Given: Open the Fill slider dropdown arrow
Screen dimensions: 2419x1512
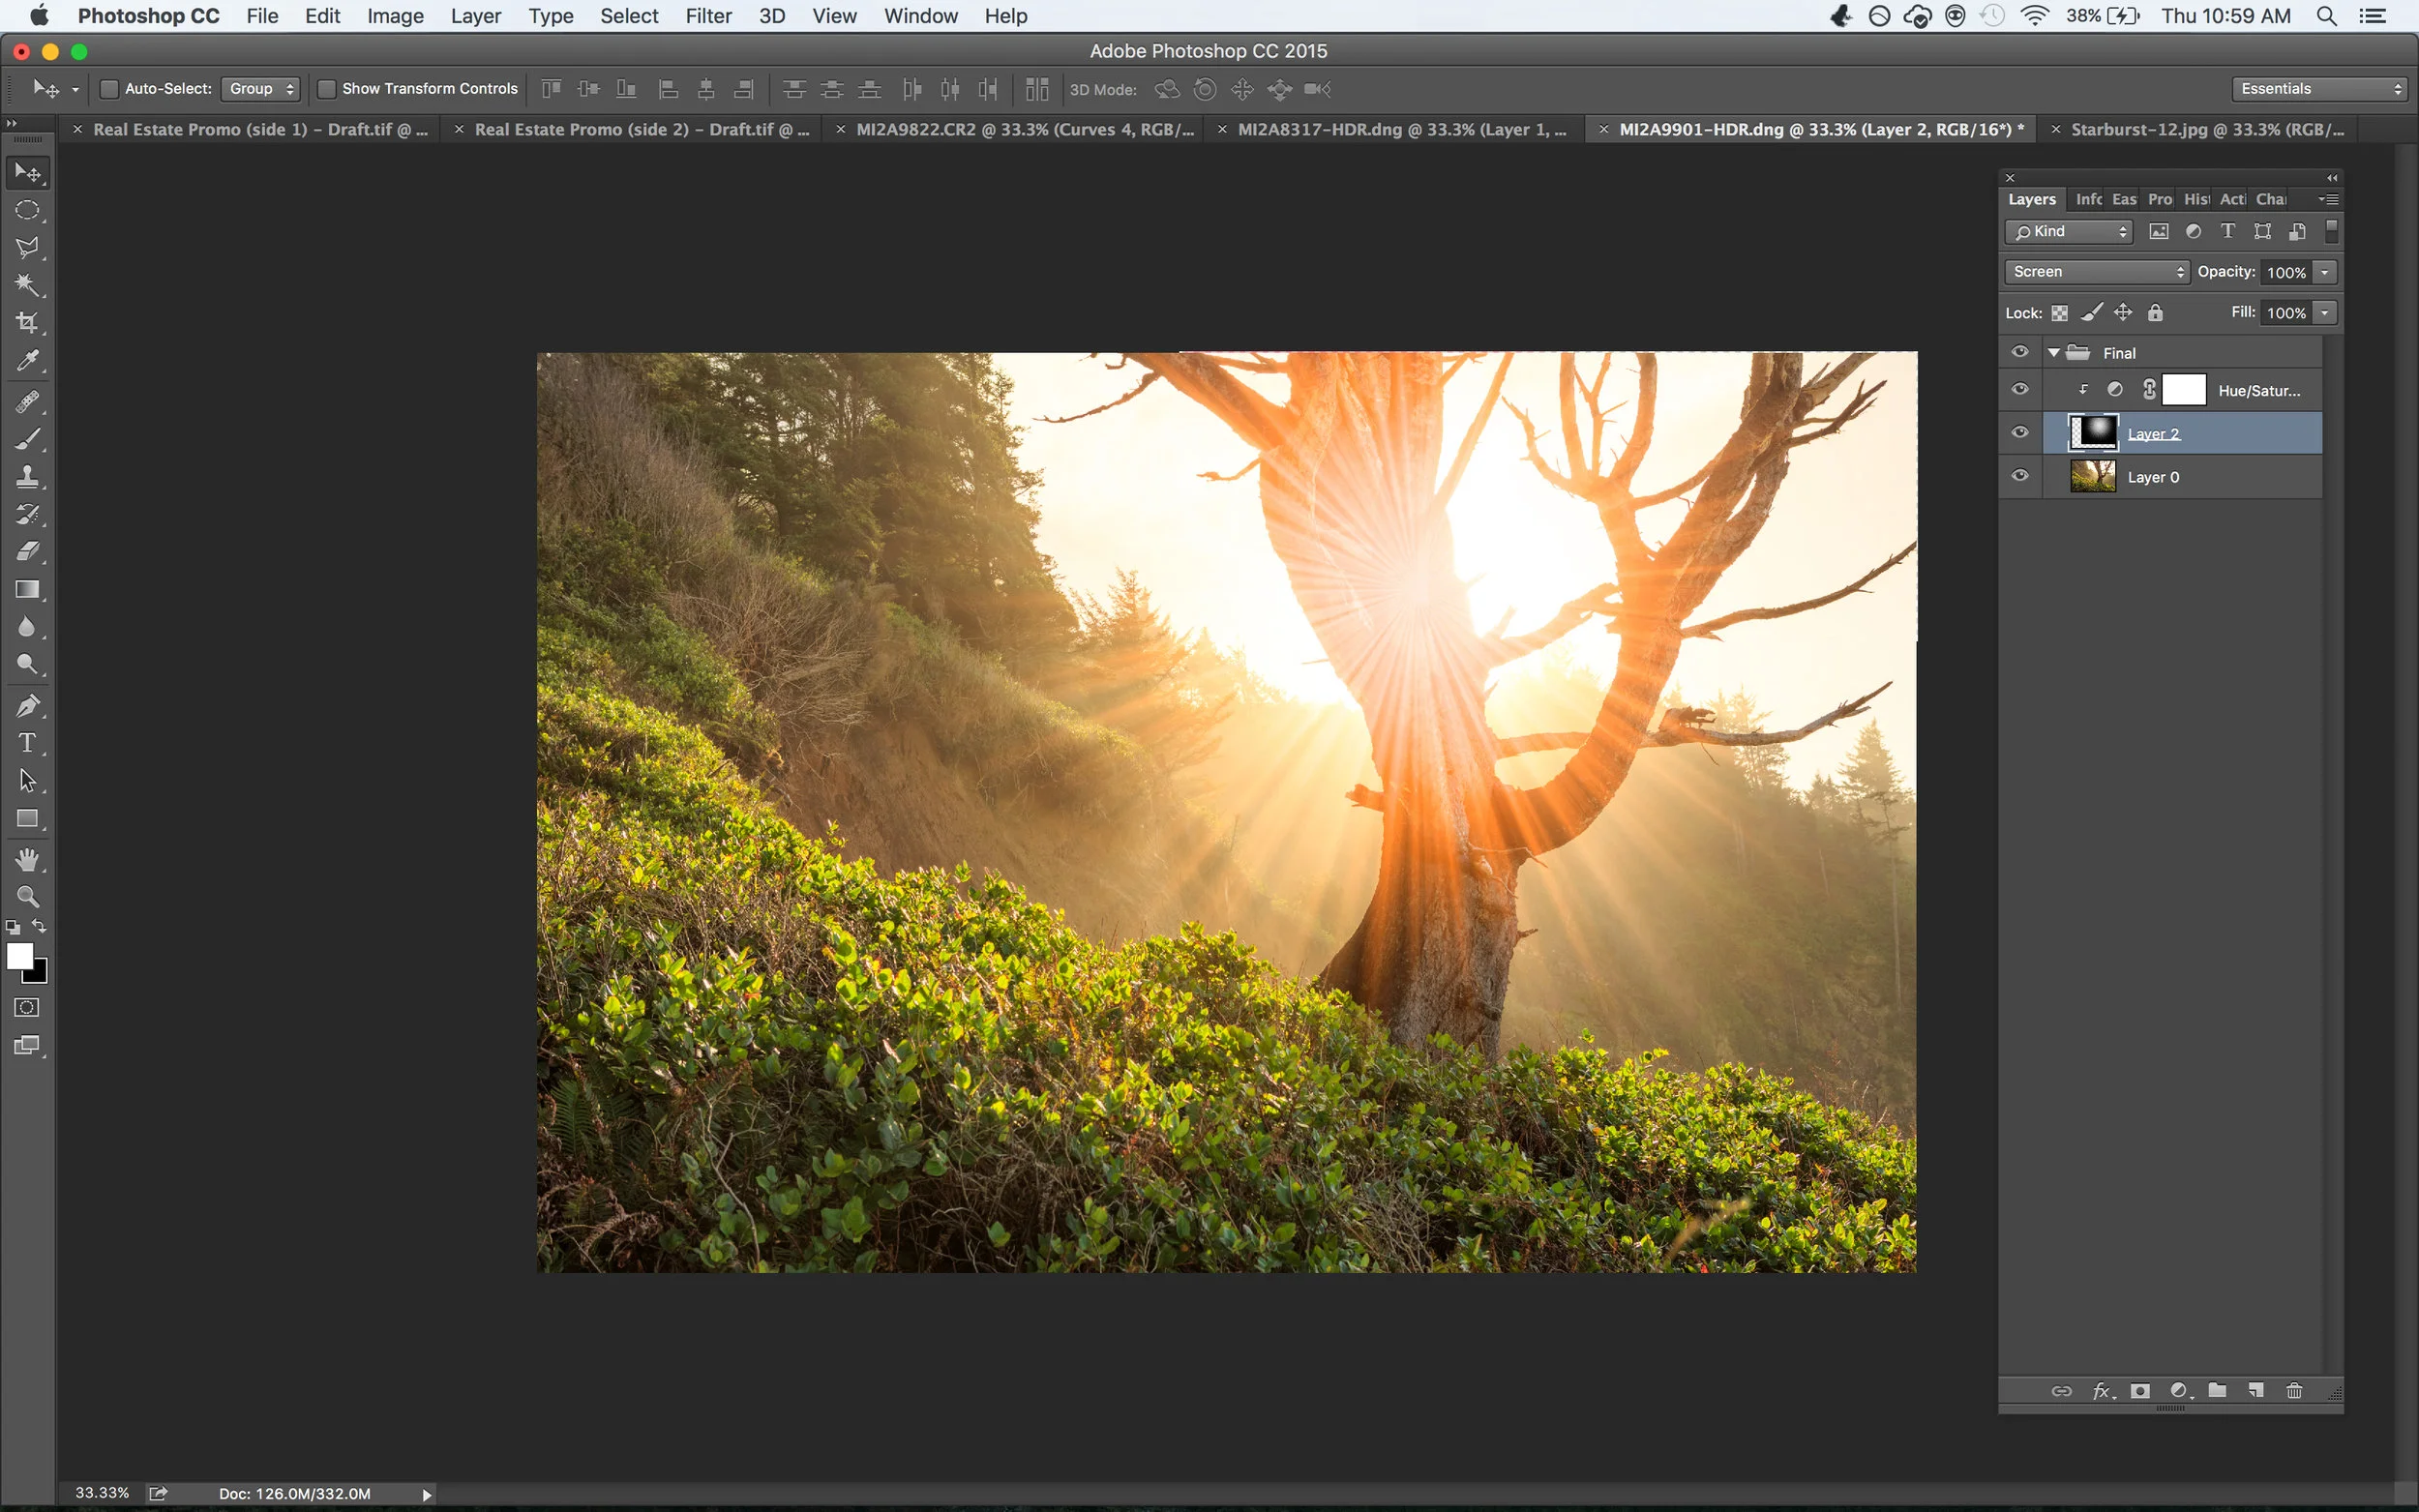Looking at the screenshot, I should pyautogui.click(x=2325, y=313).
